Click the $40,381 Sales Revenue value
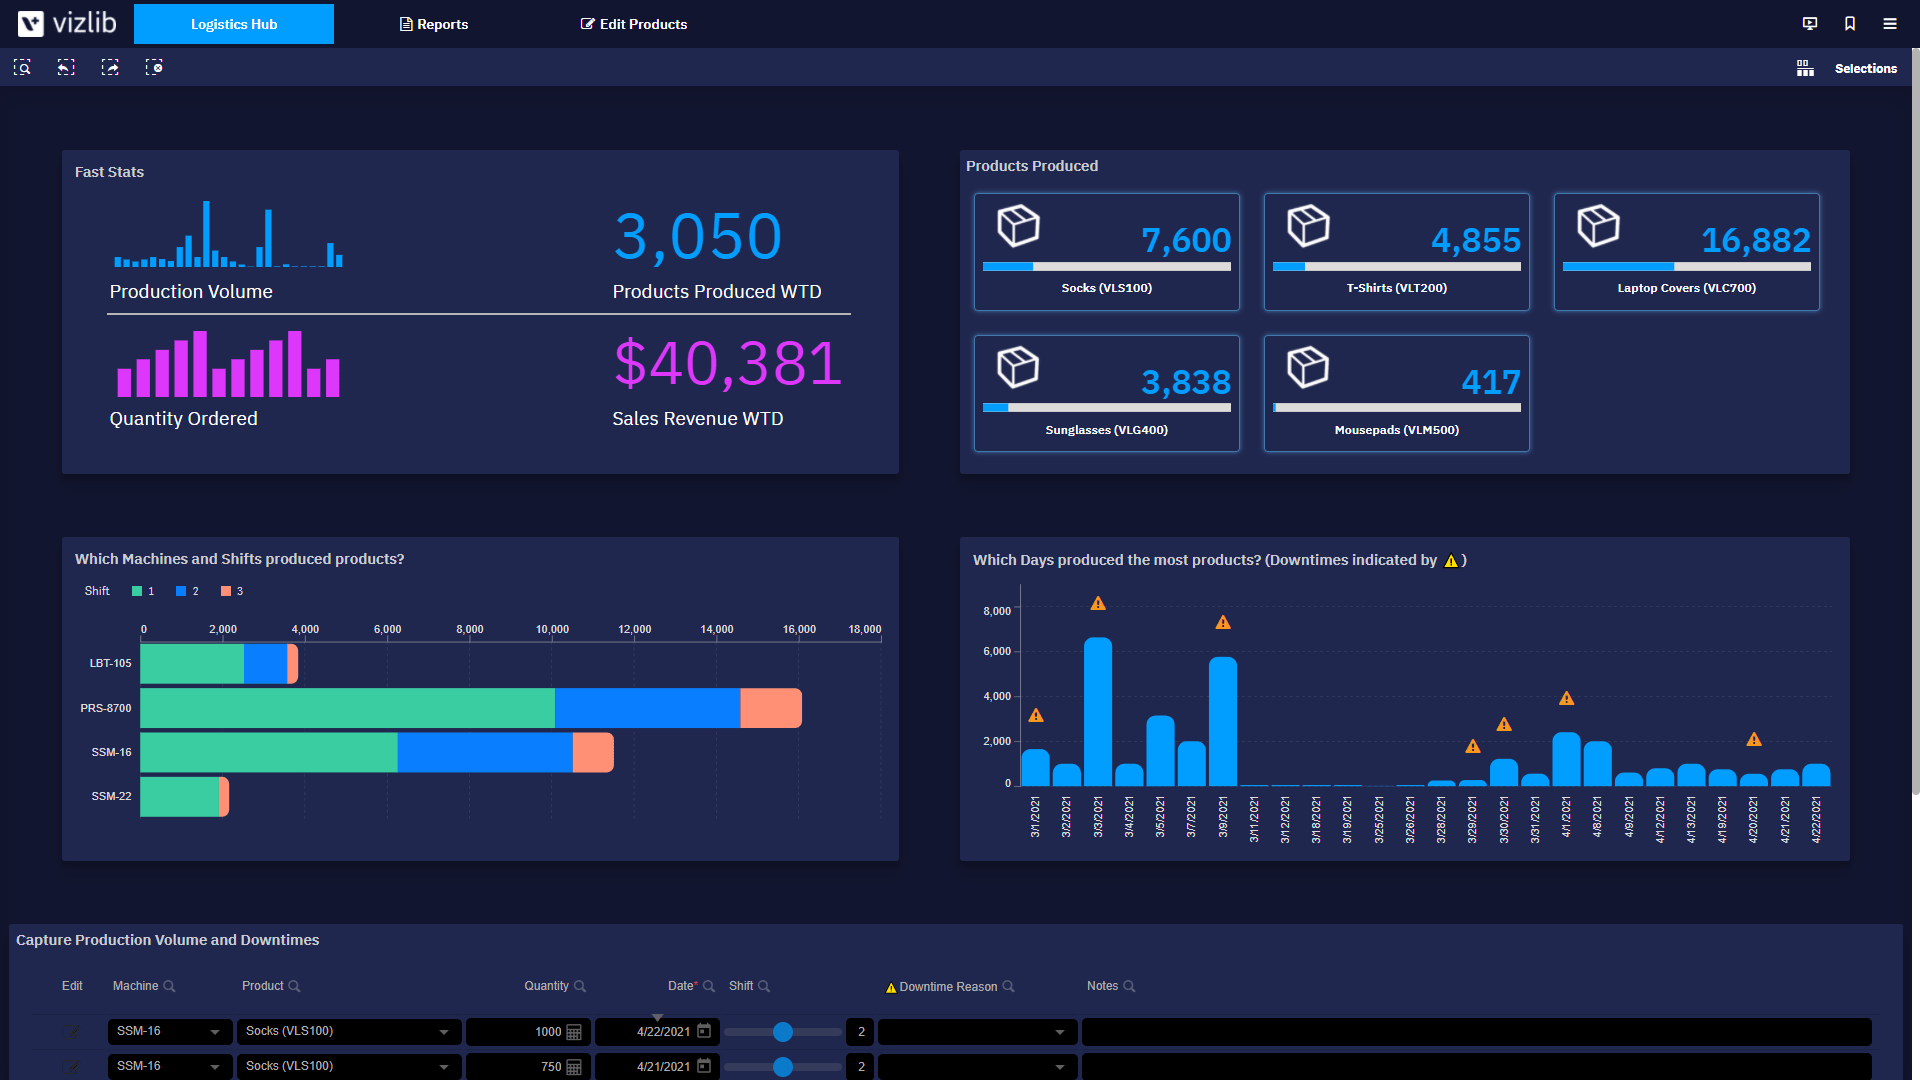The height and width of the screenshot is (1080, 1920). [x=728, y=363]
